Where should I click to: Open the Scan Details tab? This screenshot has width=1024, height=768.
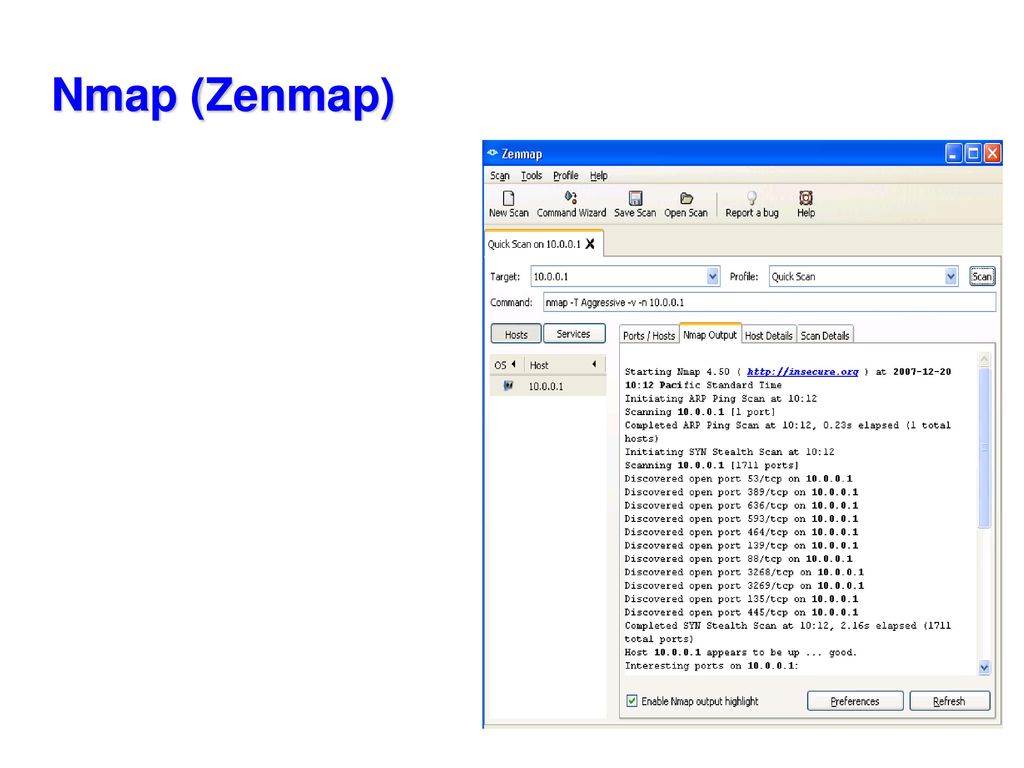click(825, 336)
